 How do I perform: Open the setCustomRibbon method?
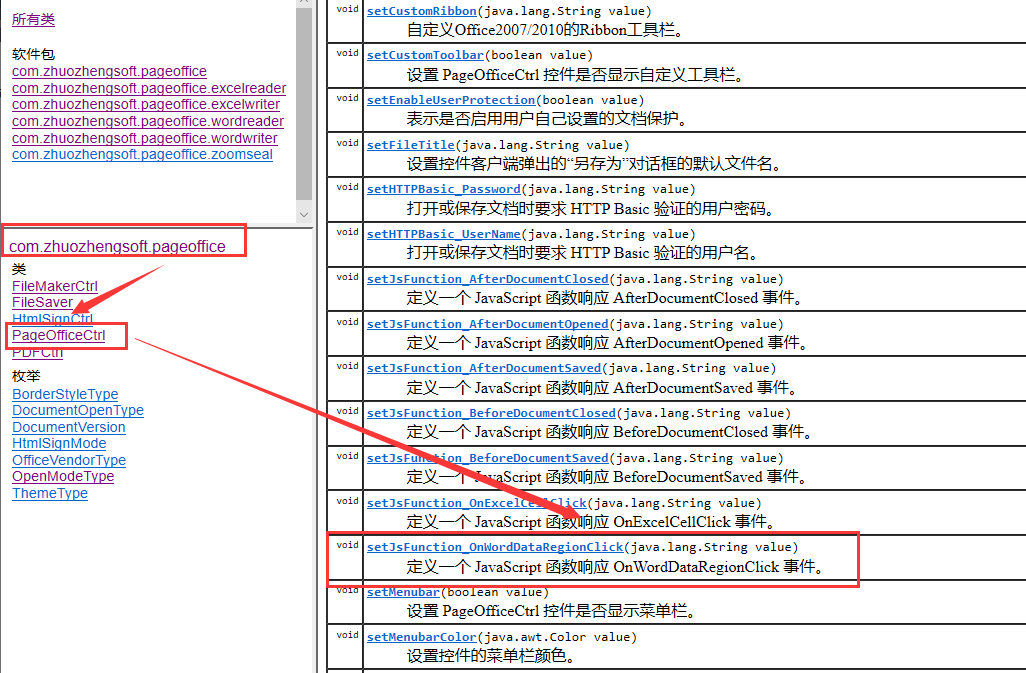pos(421,11)
